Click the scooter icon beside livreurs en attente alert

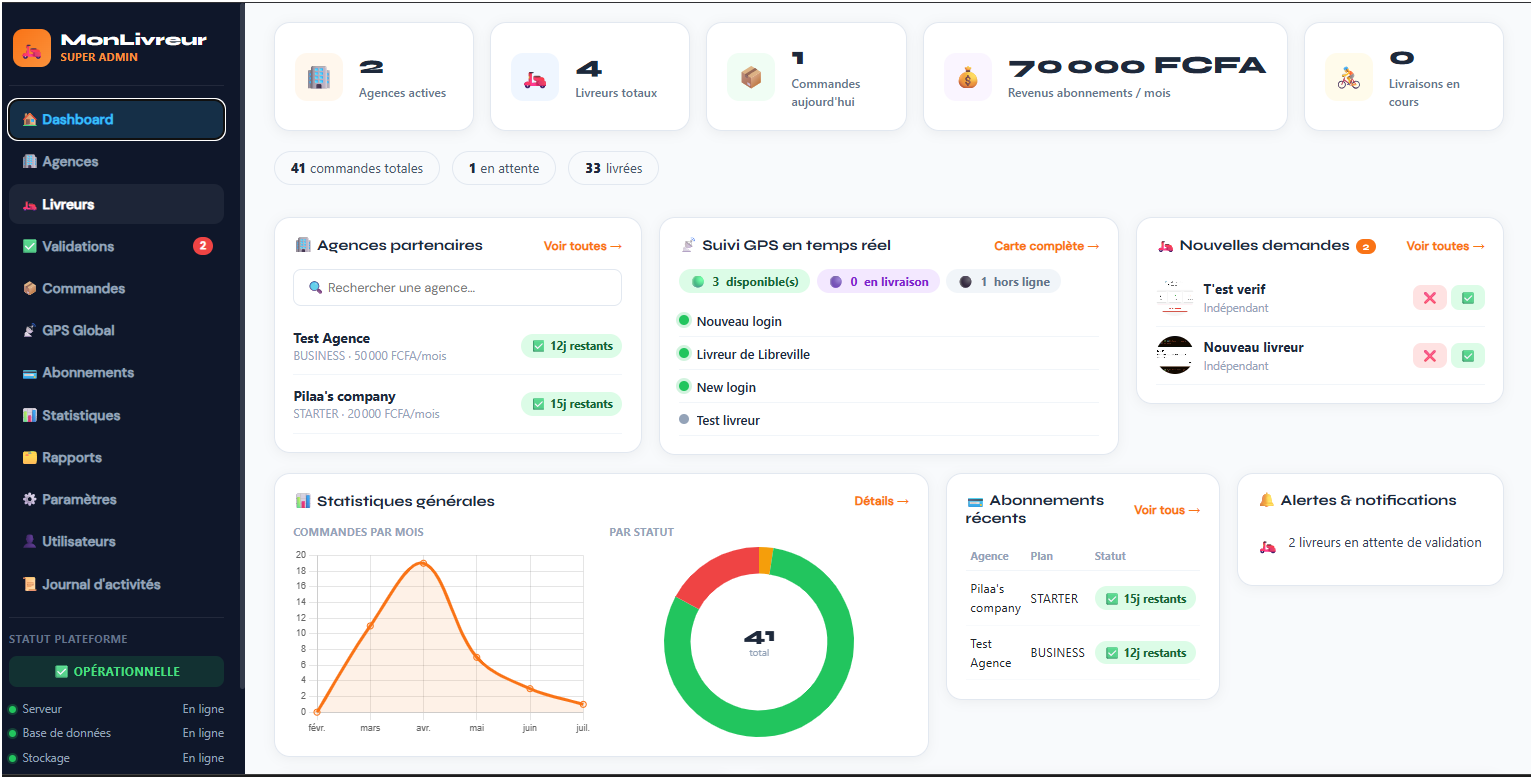click(1268, 546)
